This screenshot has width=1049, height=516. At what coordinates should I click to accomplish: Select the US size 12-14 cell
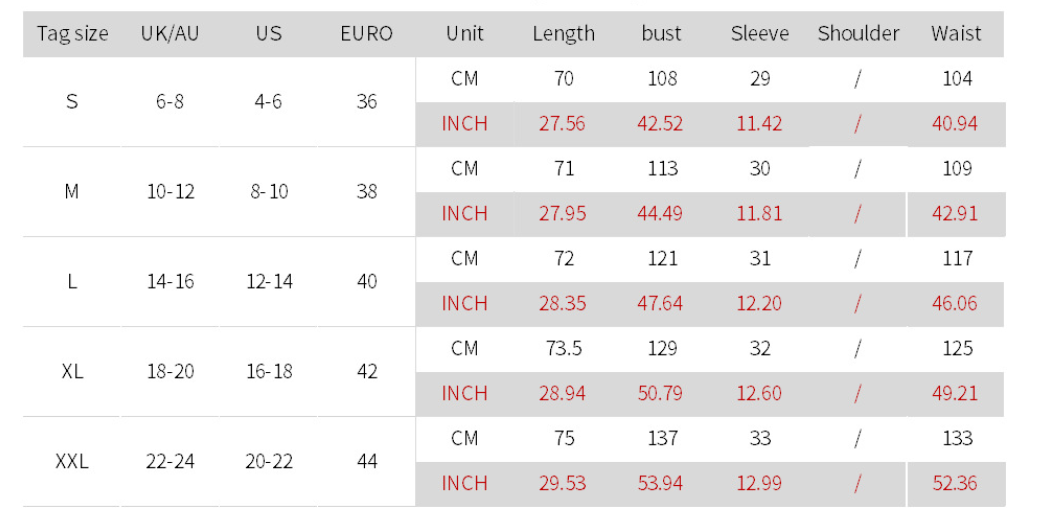tap(269, 281)
